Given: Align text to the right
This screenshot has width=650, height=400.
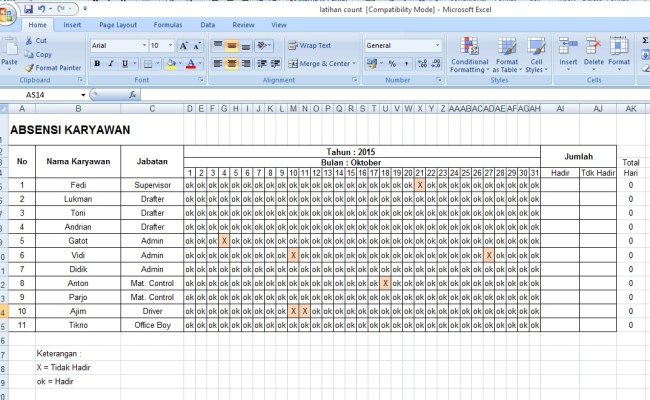Looking at the screenshot, I should 246,63.
